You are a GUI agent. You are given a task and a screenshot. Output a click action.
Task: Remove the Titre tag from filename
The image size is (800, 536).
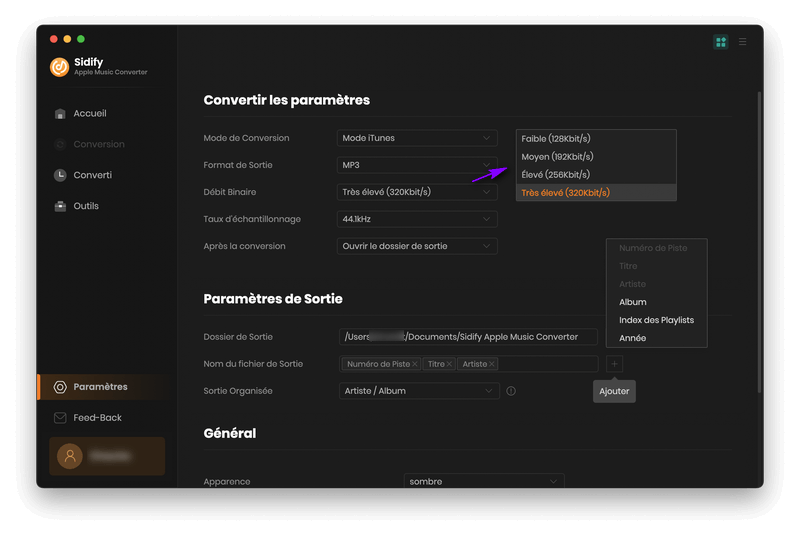tap(450, 365)
